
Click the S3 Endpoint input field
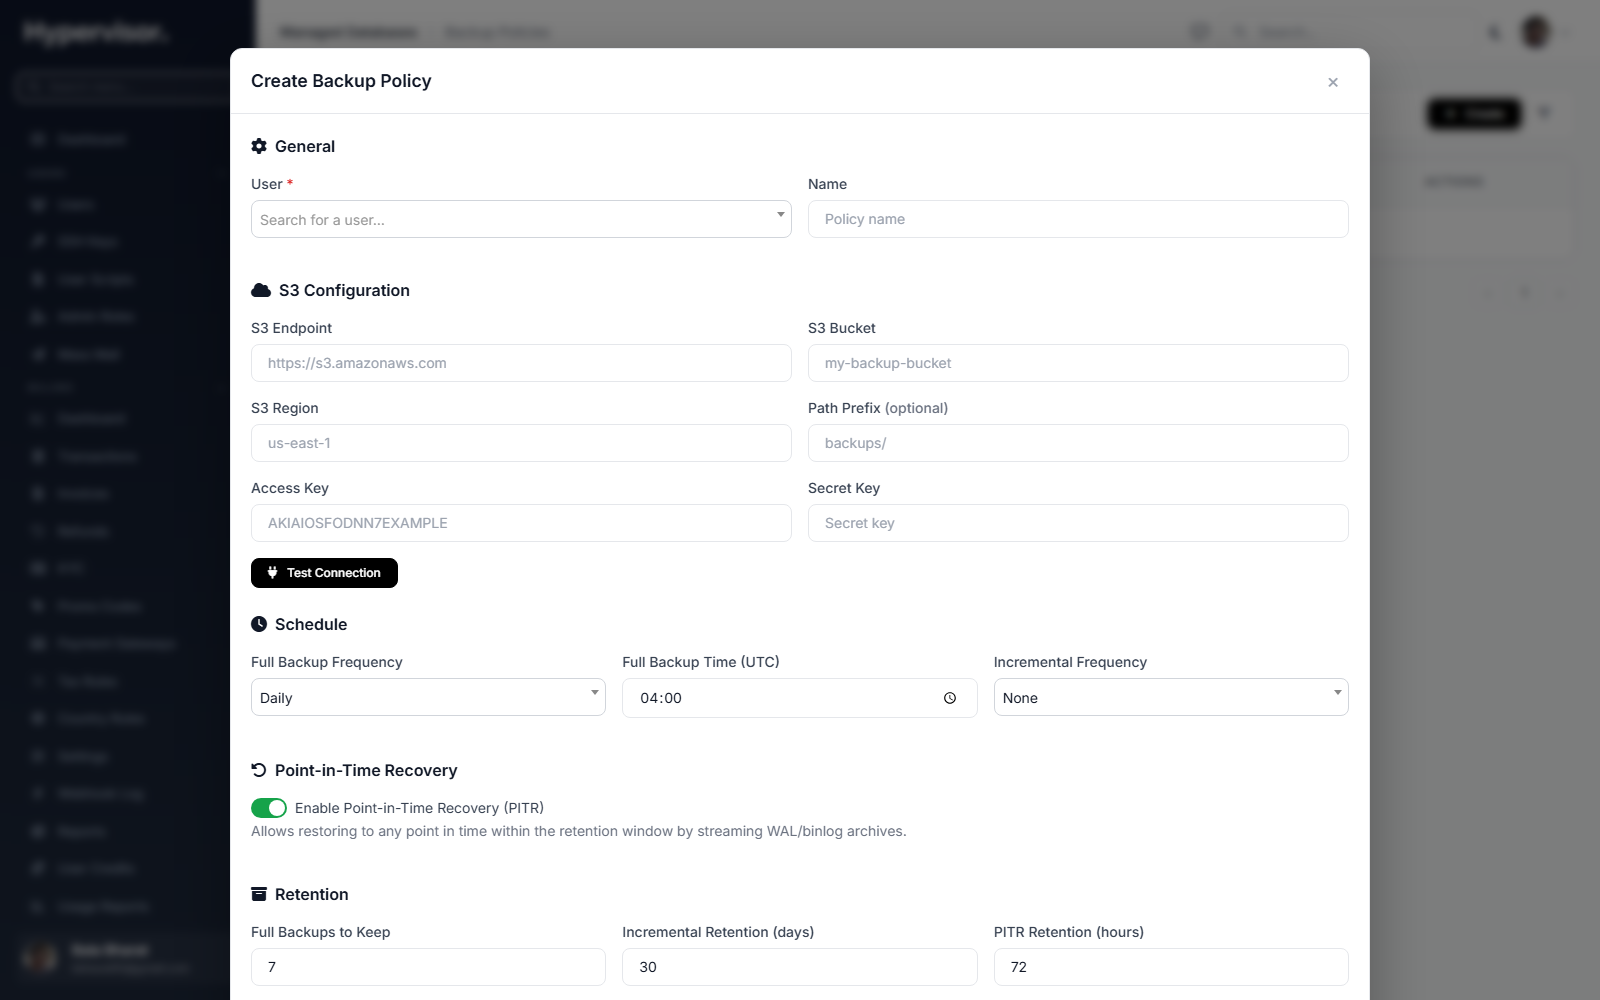[x=521, y=363]
